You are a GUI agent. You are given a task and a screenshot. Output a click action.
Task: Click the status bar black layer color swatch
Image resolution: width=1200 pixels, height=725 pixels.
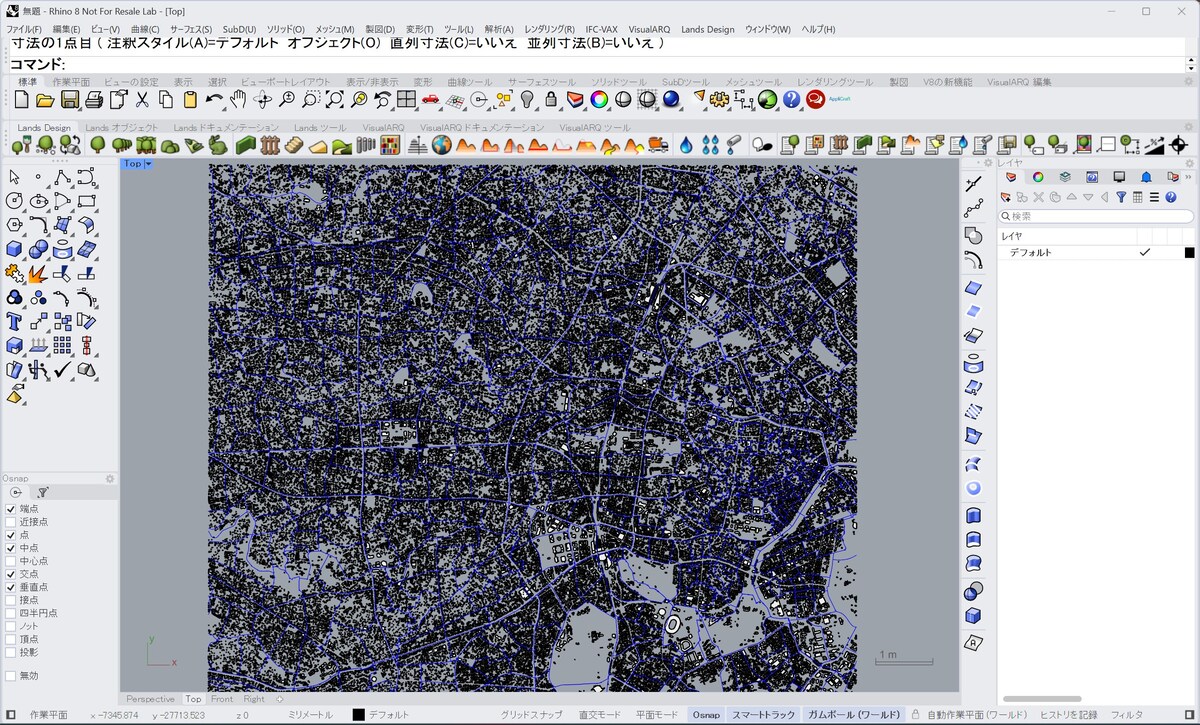pos(358,715)
